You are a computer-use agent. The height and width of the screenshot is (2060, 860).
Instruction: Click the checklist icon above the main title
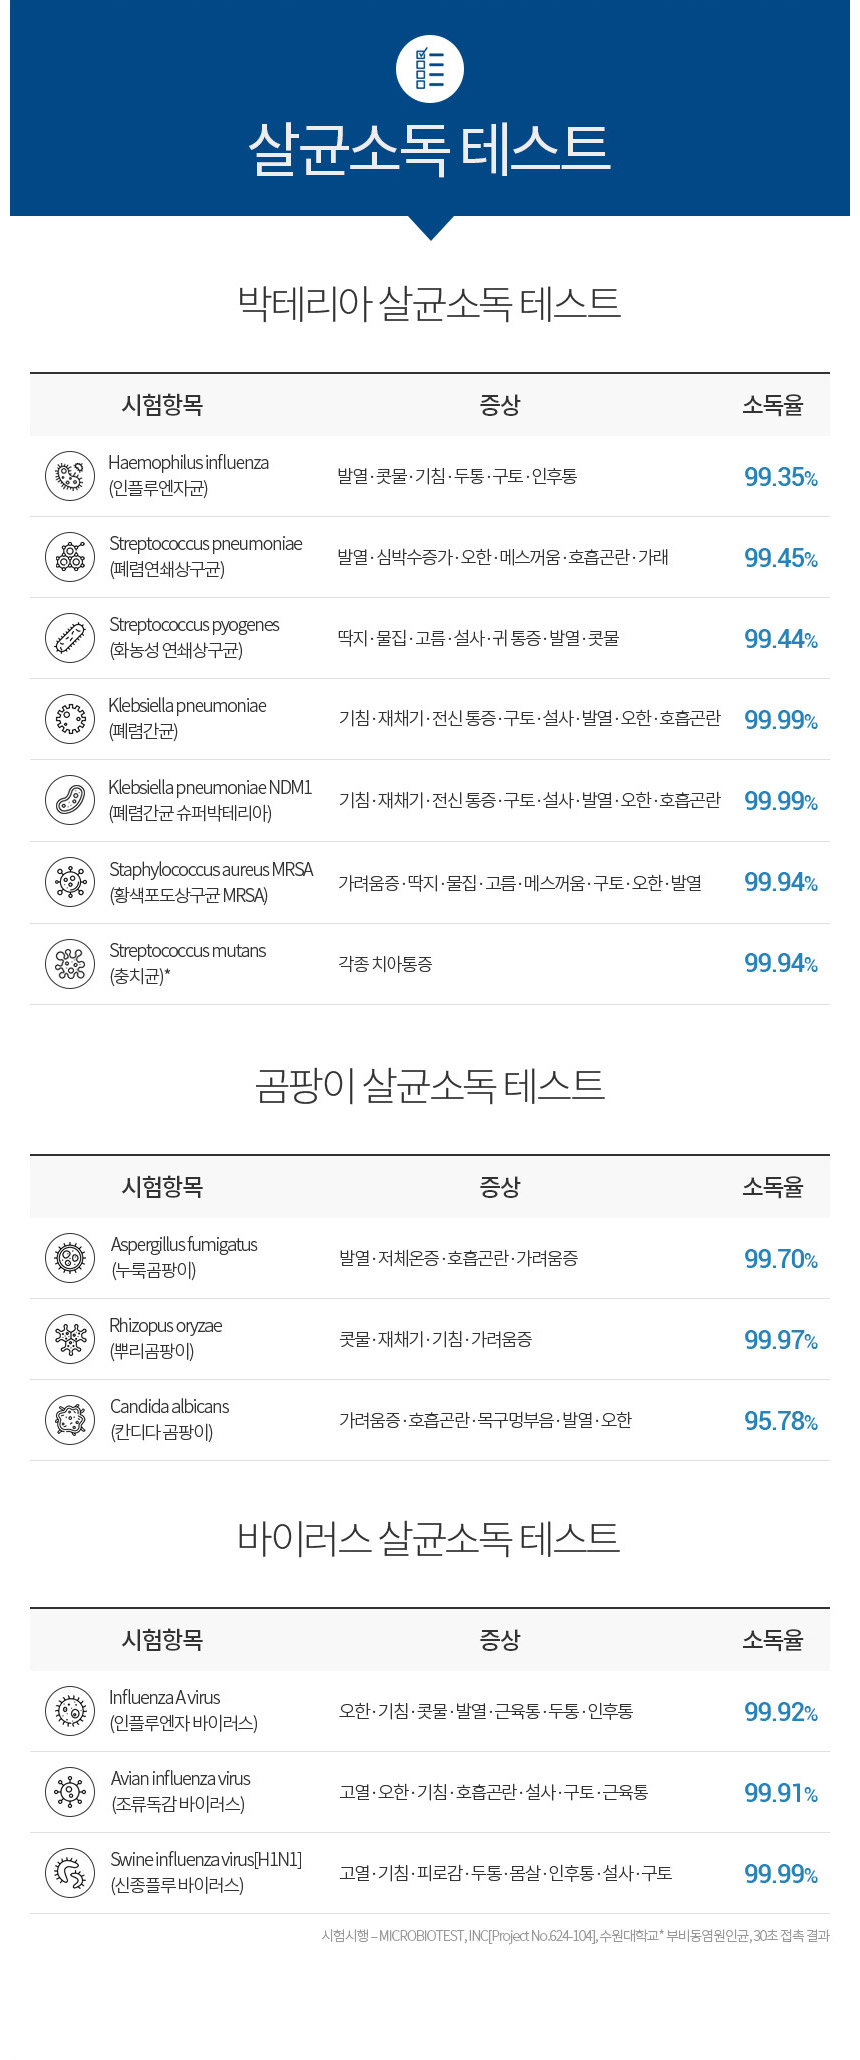click(430, 69)
